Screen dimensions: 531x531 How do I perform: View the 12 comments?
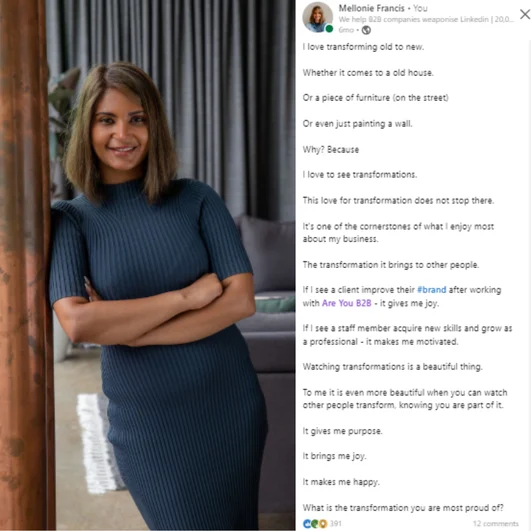click(x=495, y=524)
